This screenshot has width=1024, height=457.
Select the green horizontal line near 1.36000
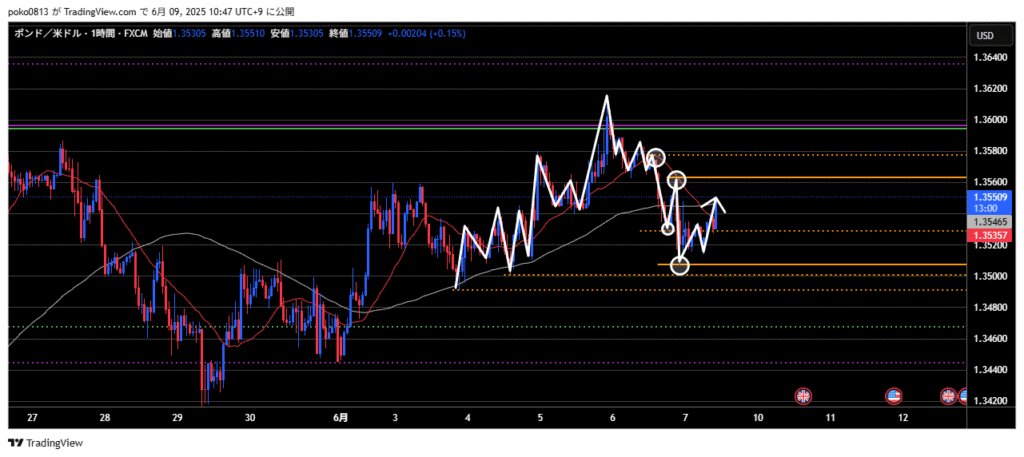pos(300,128)
